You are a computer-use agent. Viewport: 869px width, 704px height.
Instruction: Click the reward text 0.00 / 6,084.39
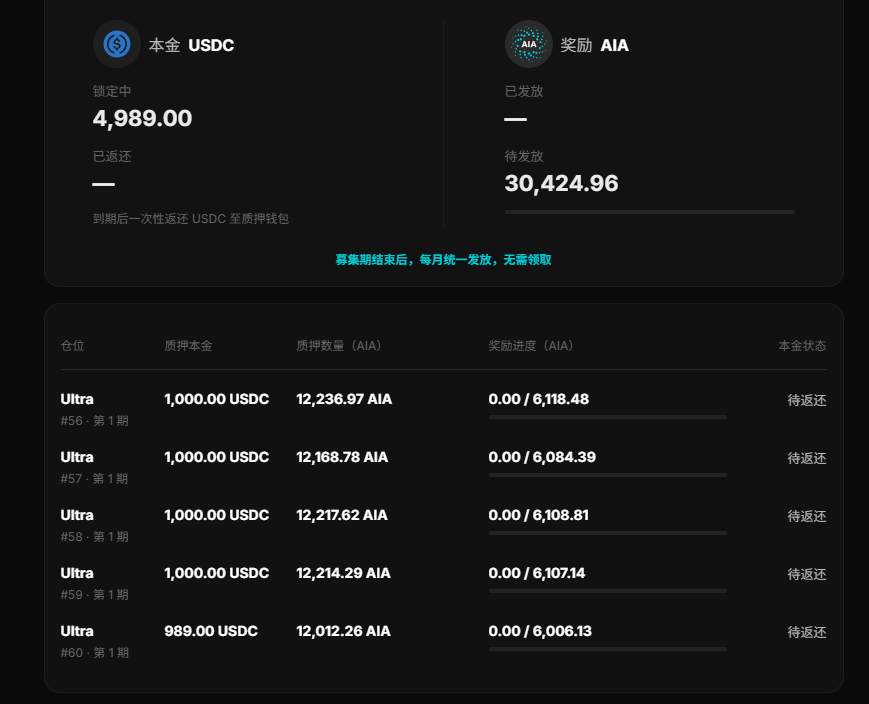[x=542, y=457]
